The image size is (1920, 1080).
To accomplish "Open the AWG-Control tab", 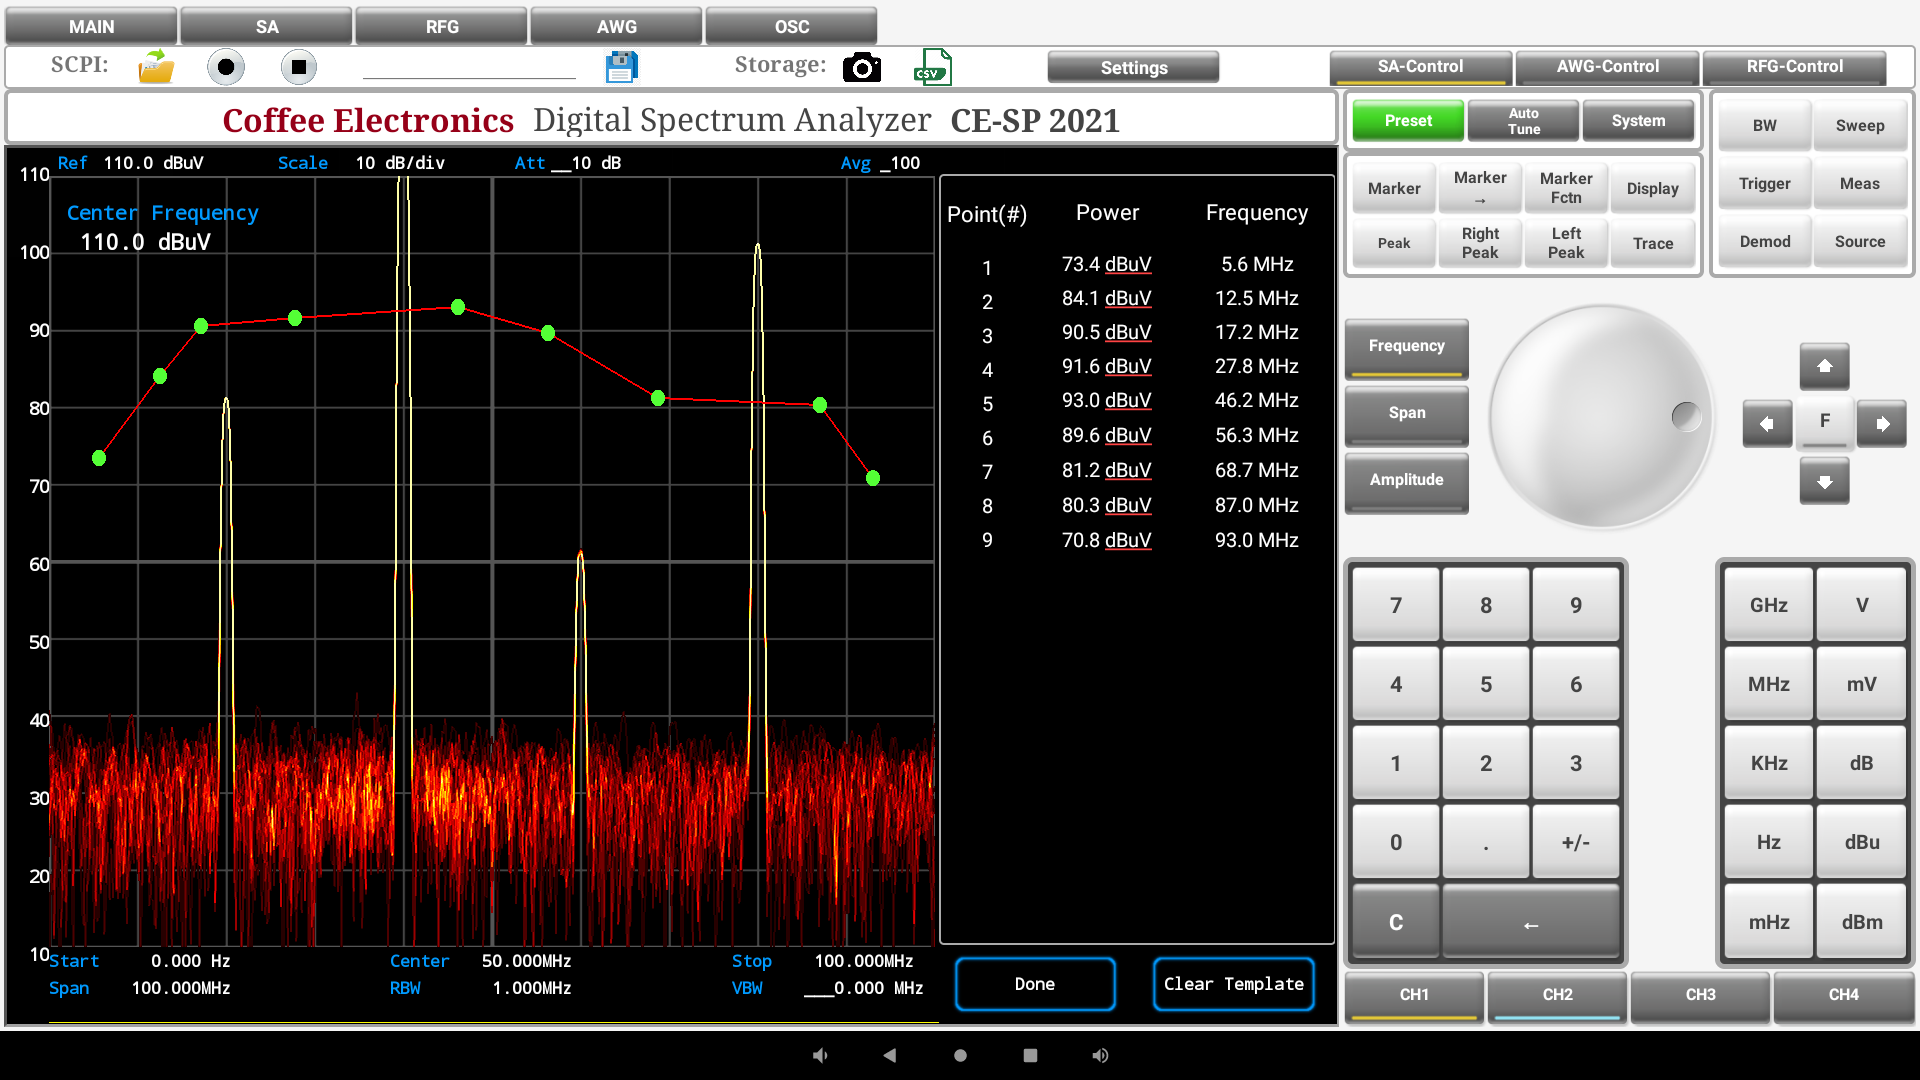I will [x=1607, y=67].
